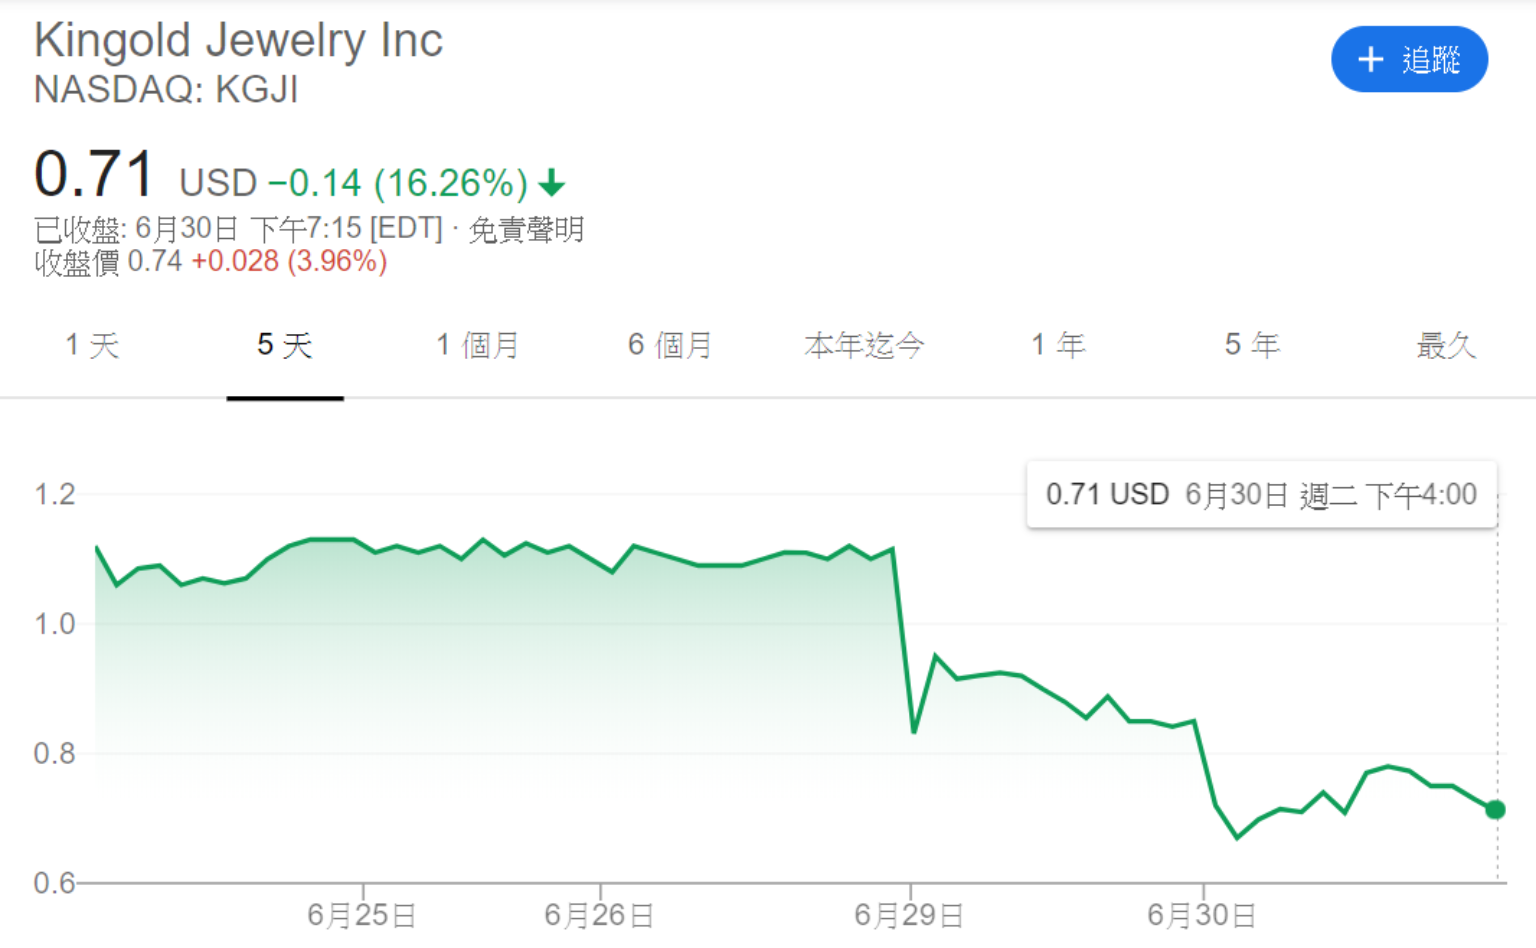Open the 1 年 chart view
Screen dimensions: 1536x948
1058,346
